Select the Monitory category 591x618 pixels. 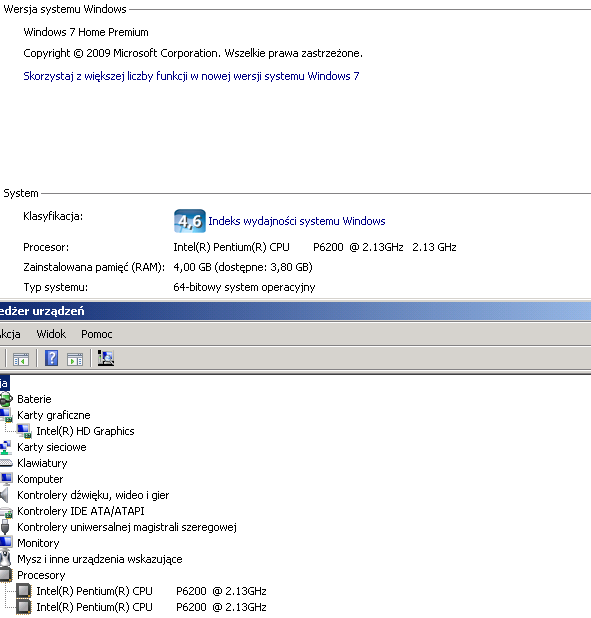coord(38,544)
